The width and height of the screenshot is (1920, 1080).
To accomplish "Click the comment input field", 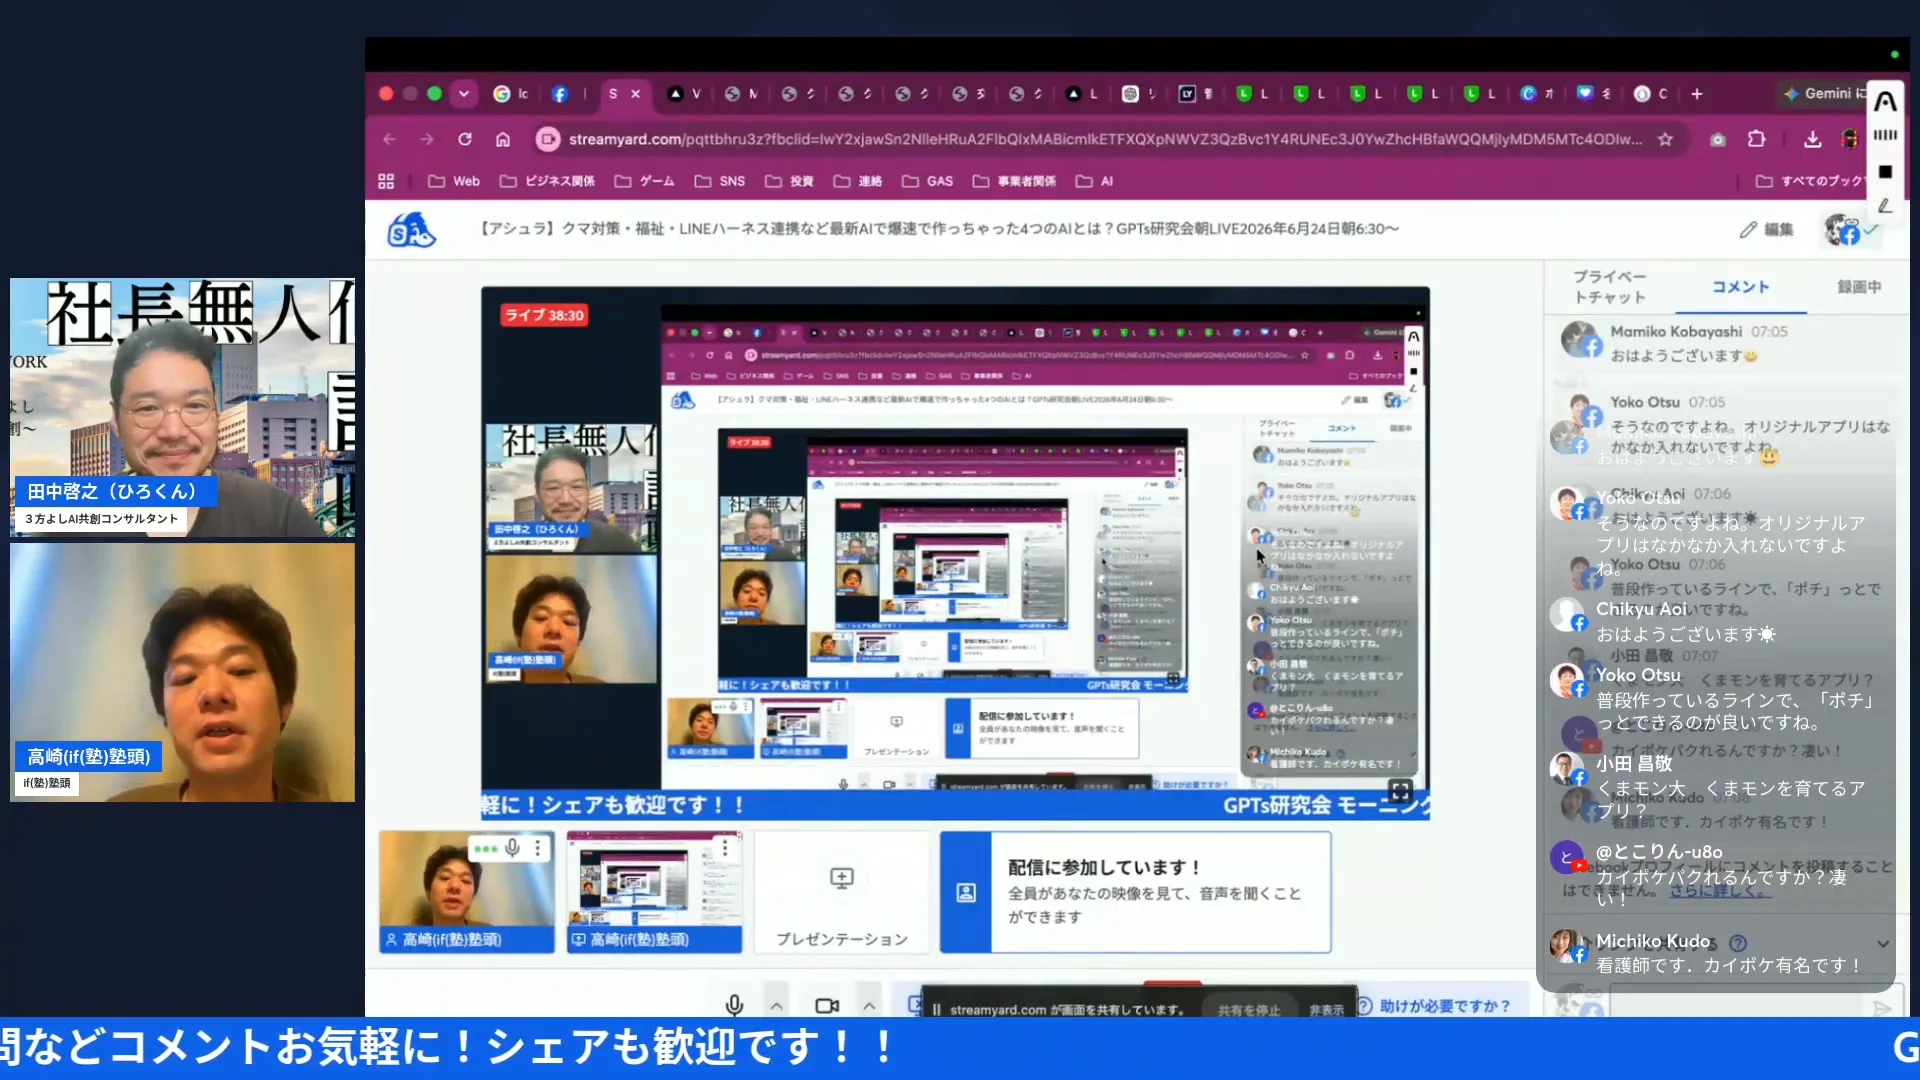I will (x=1736, y=1005).
